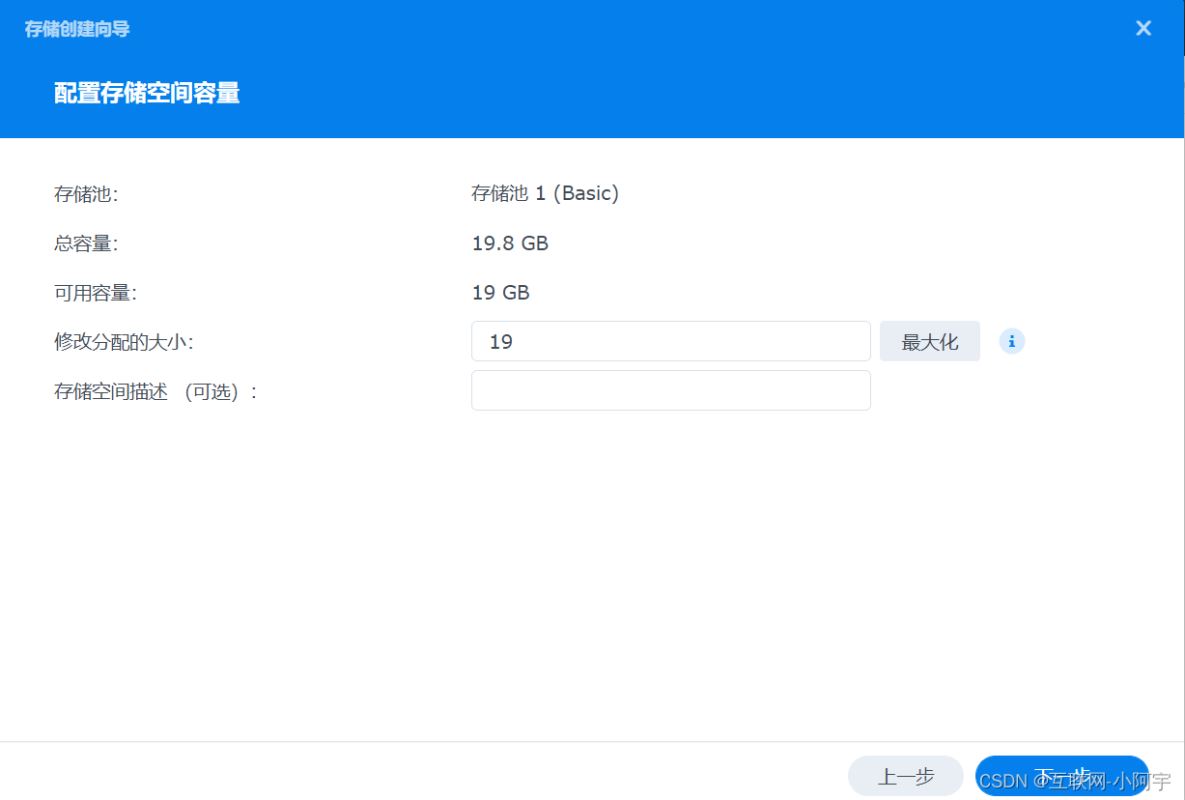Close the storage creation wizard
Viewport: 1185px width, 800px height.
coord(1143,28)
